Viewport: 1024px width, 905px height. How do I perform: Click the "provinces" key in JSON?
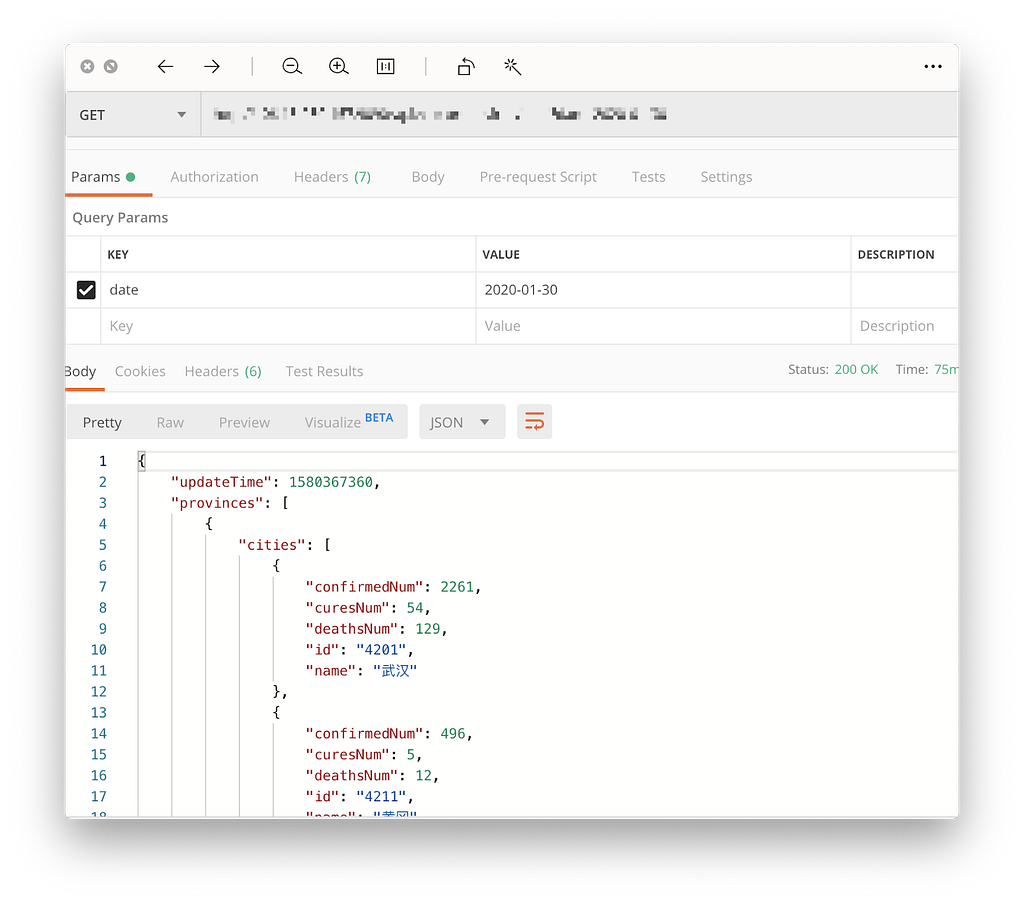pos(216,503)
